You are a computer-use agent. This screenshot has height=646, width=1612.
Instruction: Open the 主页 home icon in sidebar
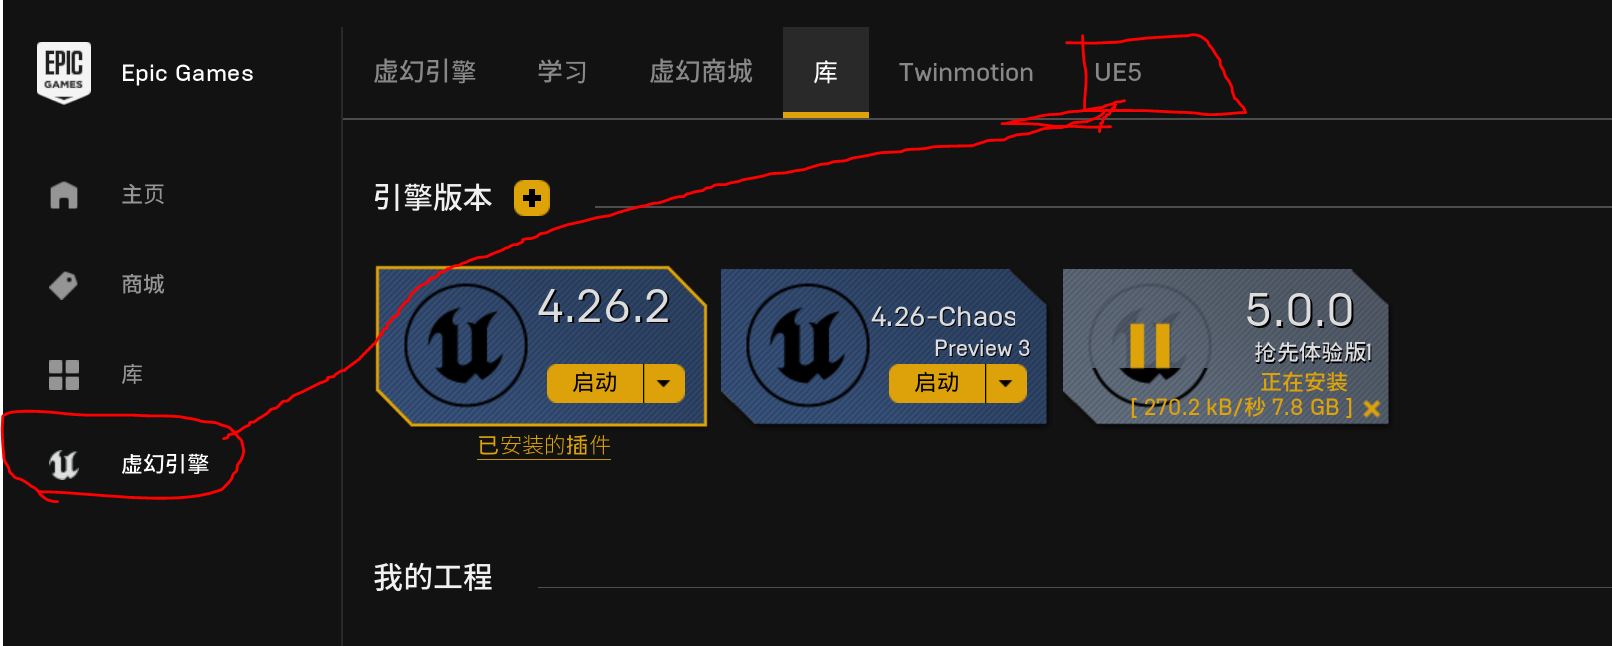(x=64, y=194)
